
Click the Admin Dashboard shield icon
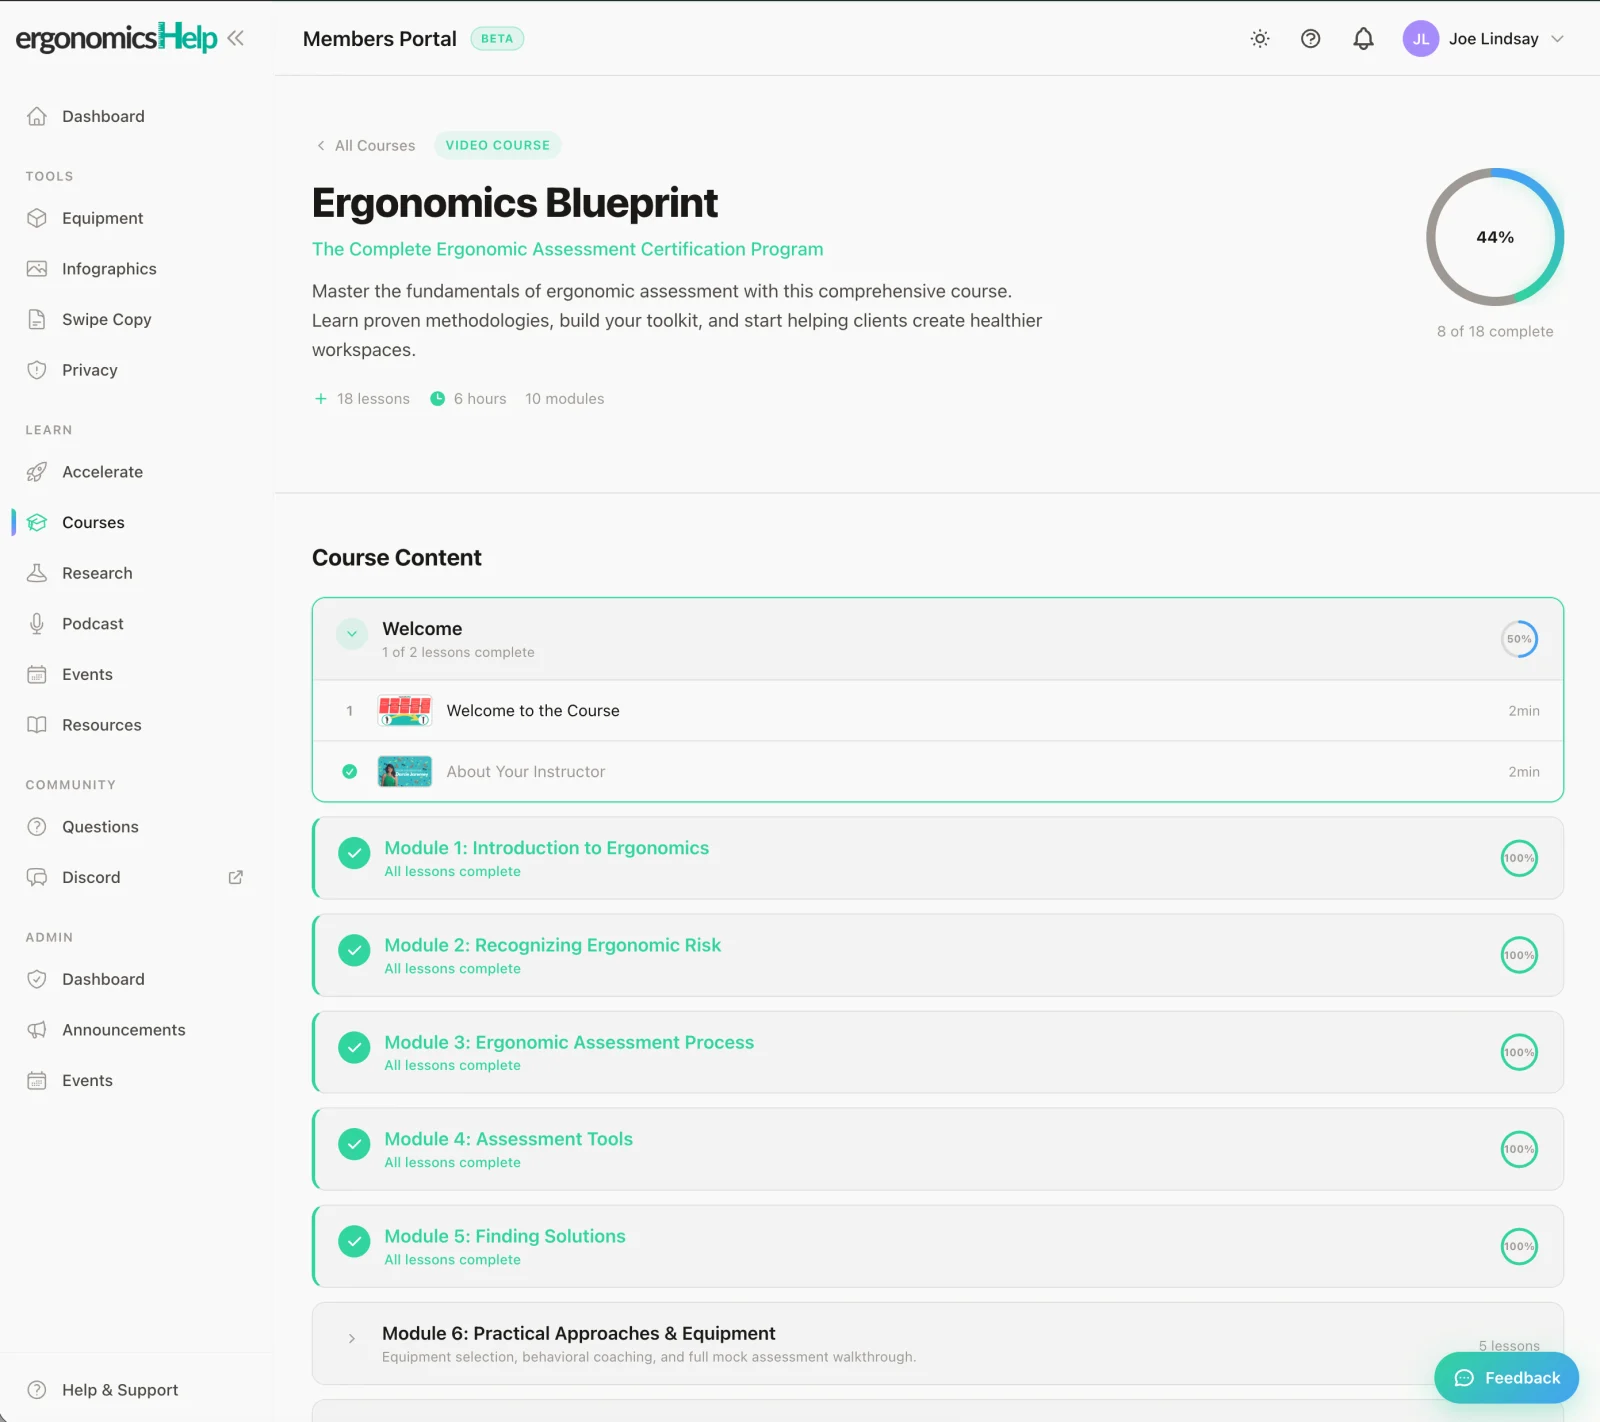tap(37, 979)
